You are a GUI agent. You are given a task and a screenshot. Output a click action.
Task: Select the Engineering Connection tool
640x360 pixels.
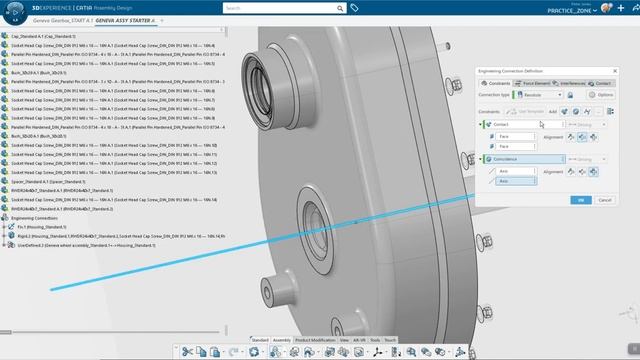click(276, 352)
